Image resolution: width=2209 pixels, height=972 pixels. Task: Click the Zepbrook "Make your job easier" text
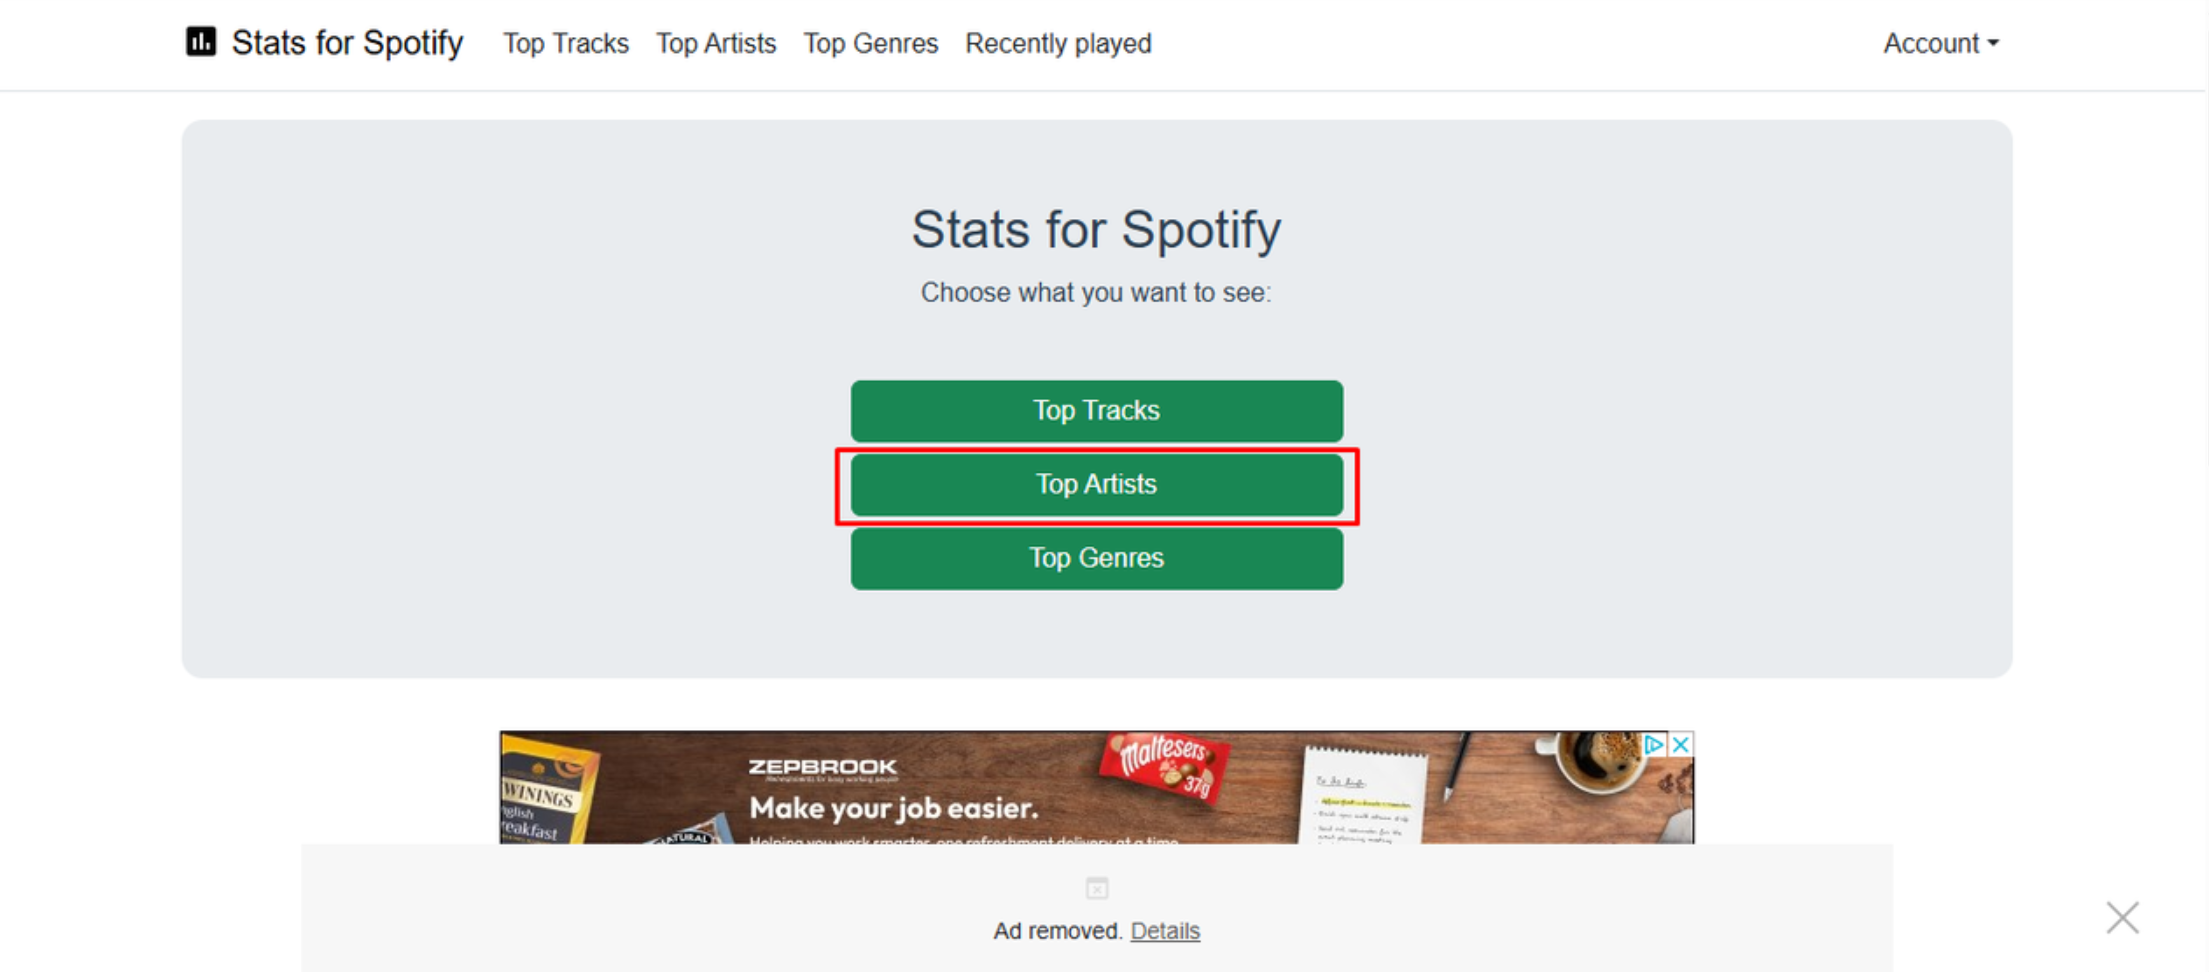click(x=894, y=808)
